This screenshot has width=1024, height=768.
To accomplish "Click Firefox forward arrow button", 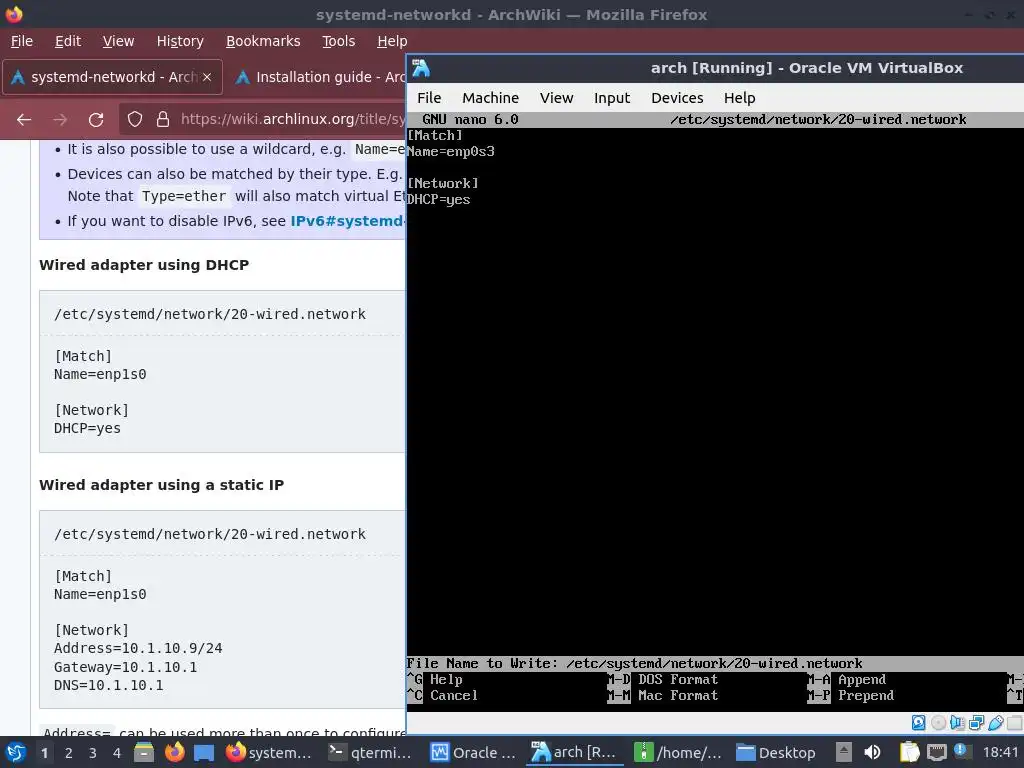I will click(x=60, y=120).
